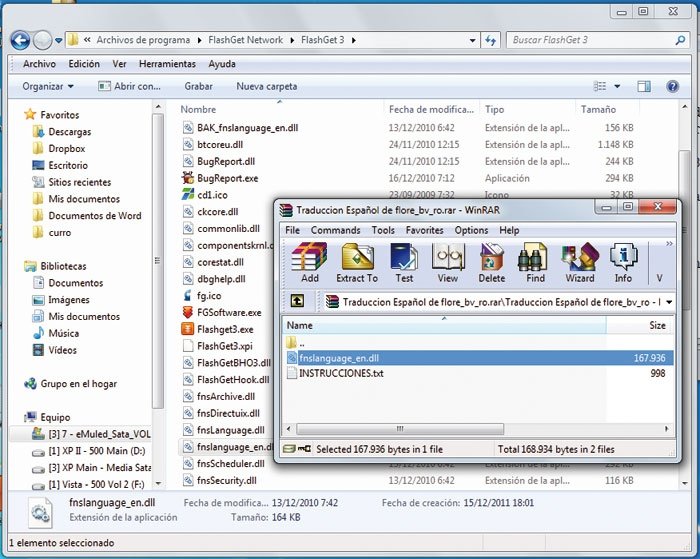Click the WinRAR Add toolbar icon

[x=309, y=262]
